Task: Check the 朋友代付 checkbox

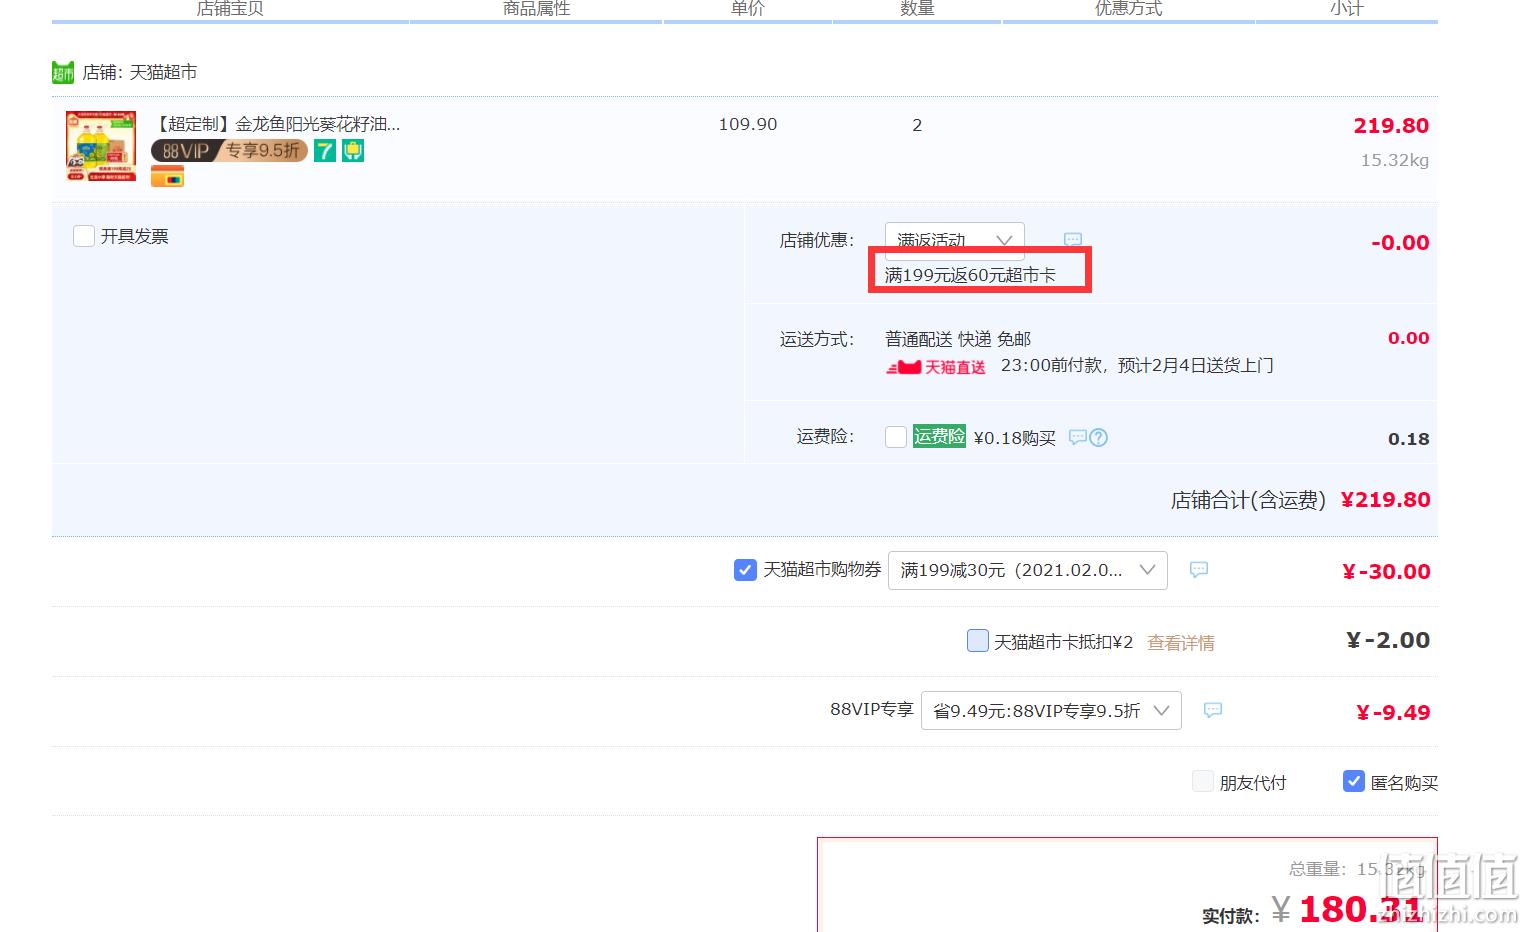Action: [1203, 782]
